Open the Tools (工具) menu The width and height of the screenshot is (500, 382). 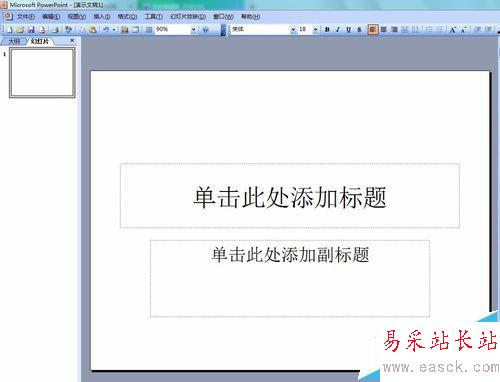(x=153, y=16)
